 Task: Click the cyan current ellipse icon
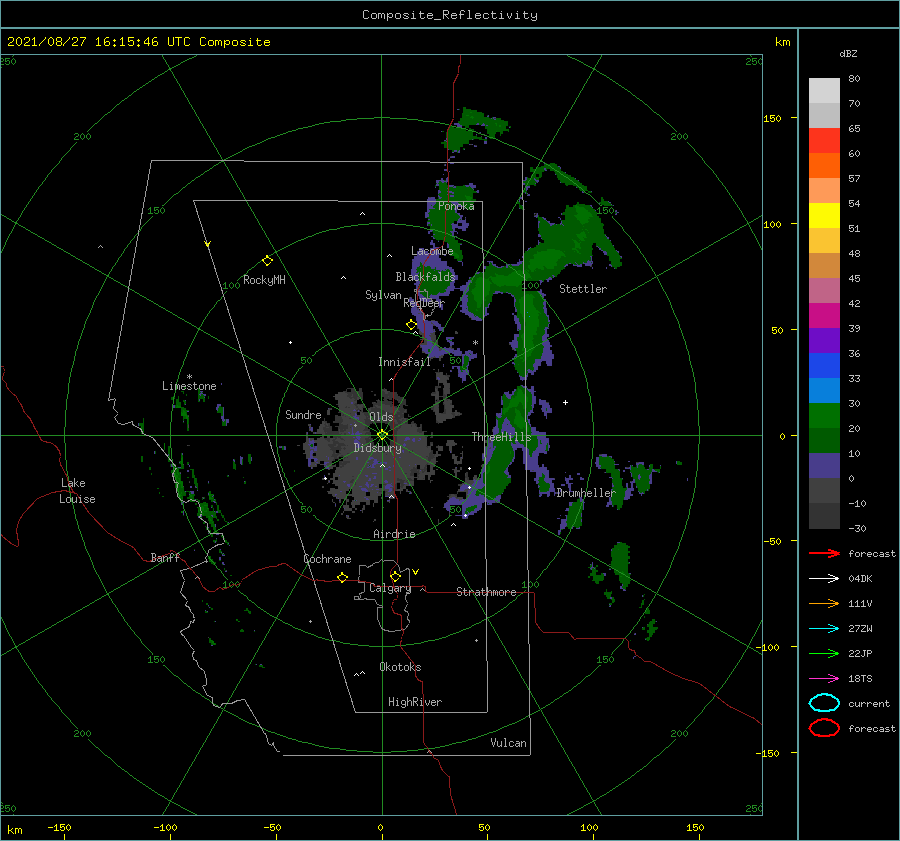tap(824, 703)
